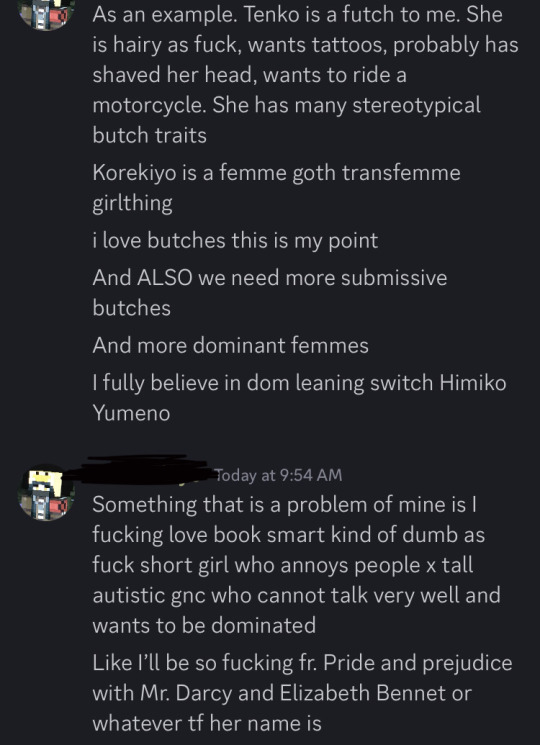Select the text 'whatever tf her name is'
The height and width of the screenshot is (745, 540).
[207, 724]
